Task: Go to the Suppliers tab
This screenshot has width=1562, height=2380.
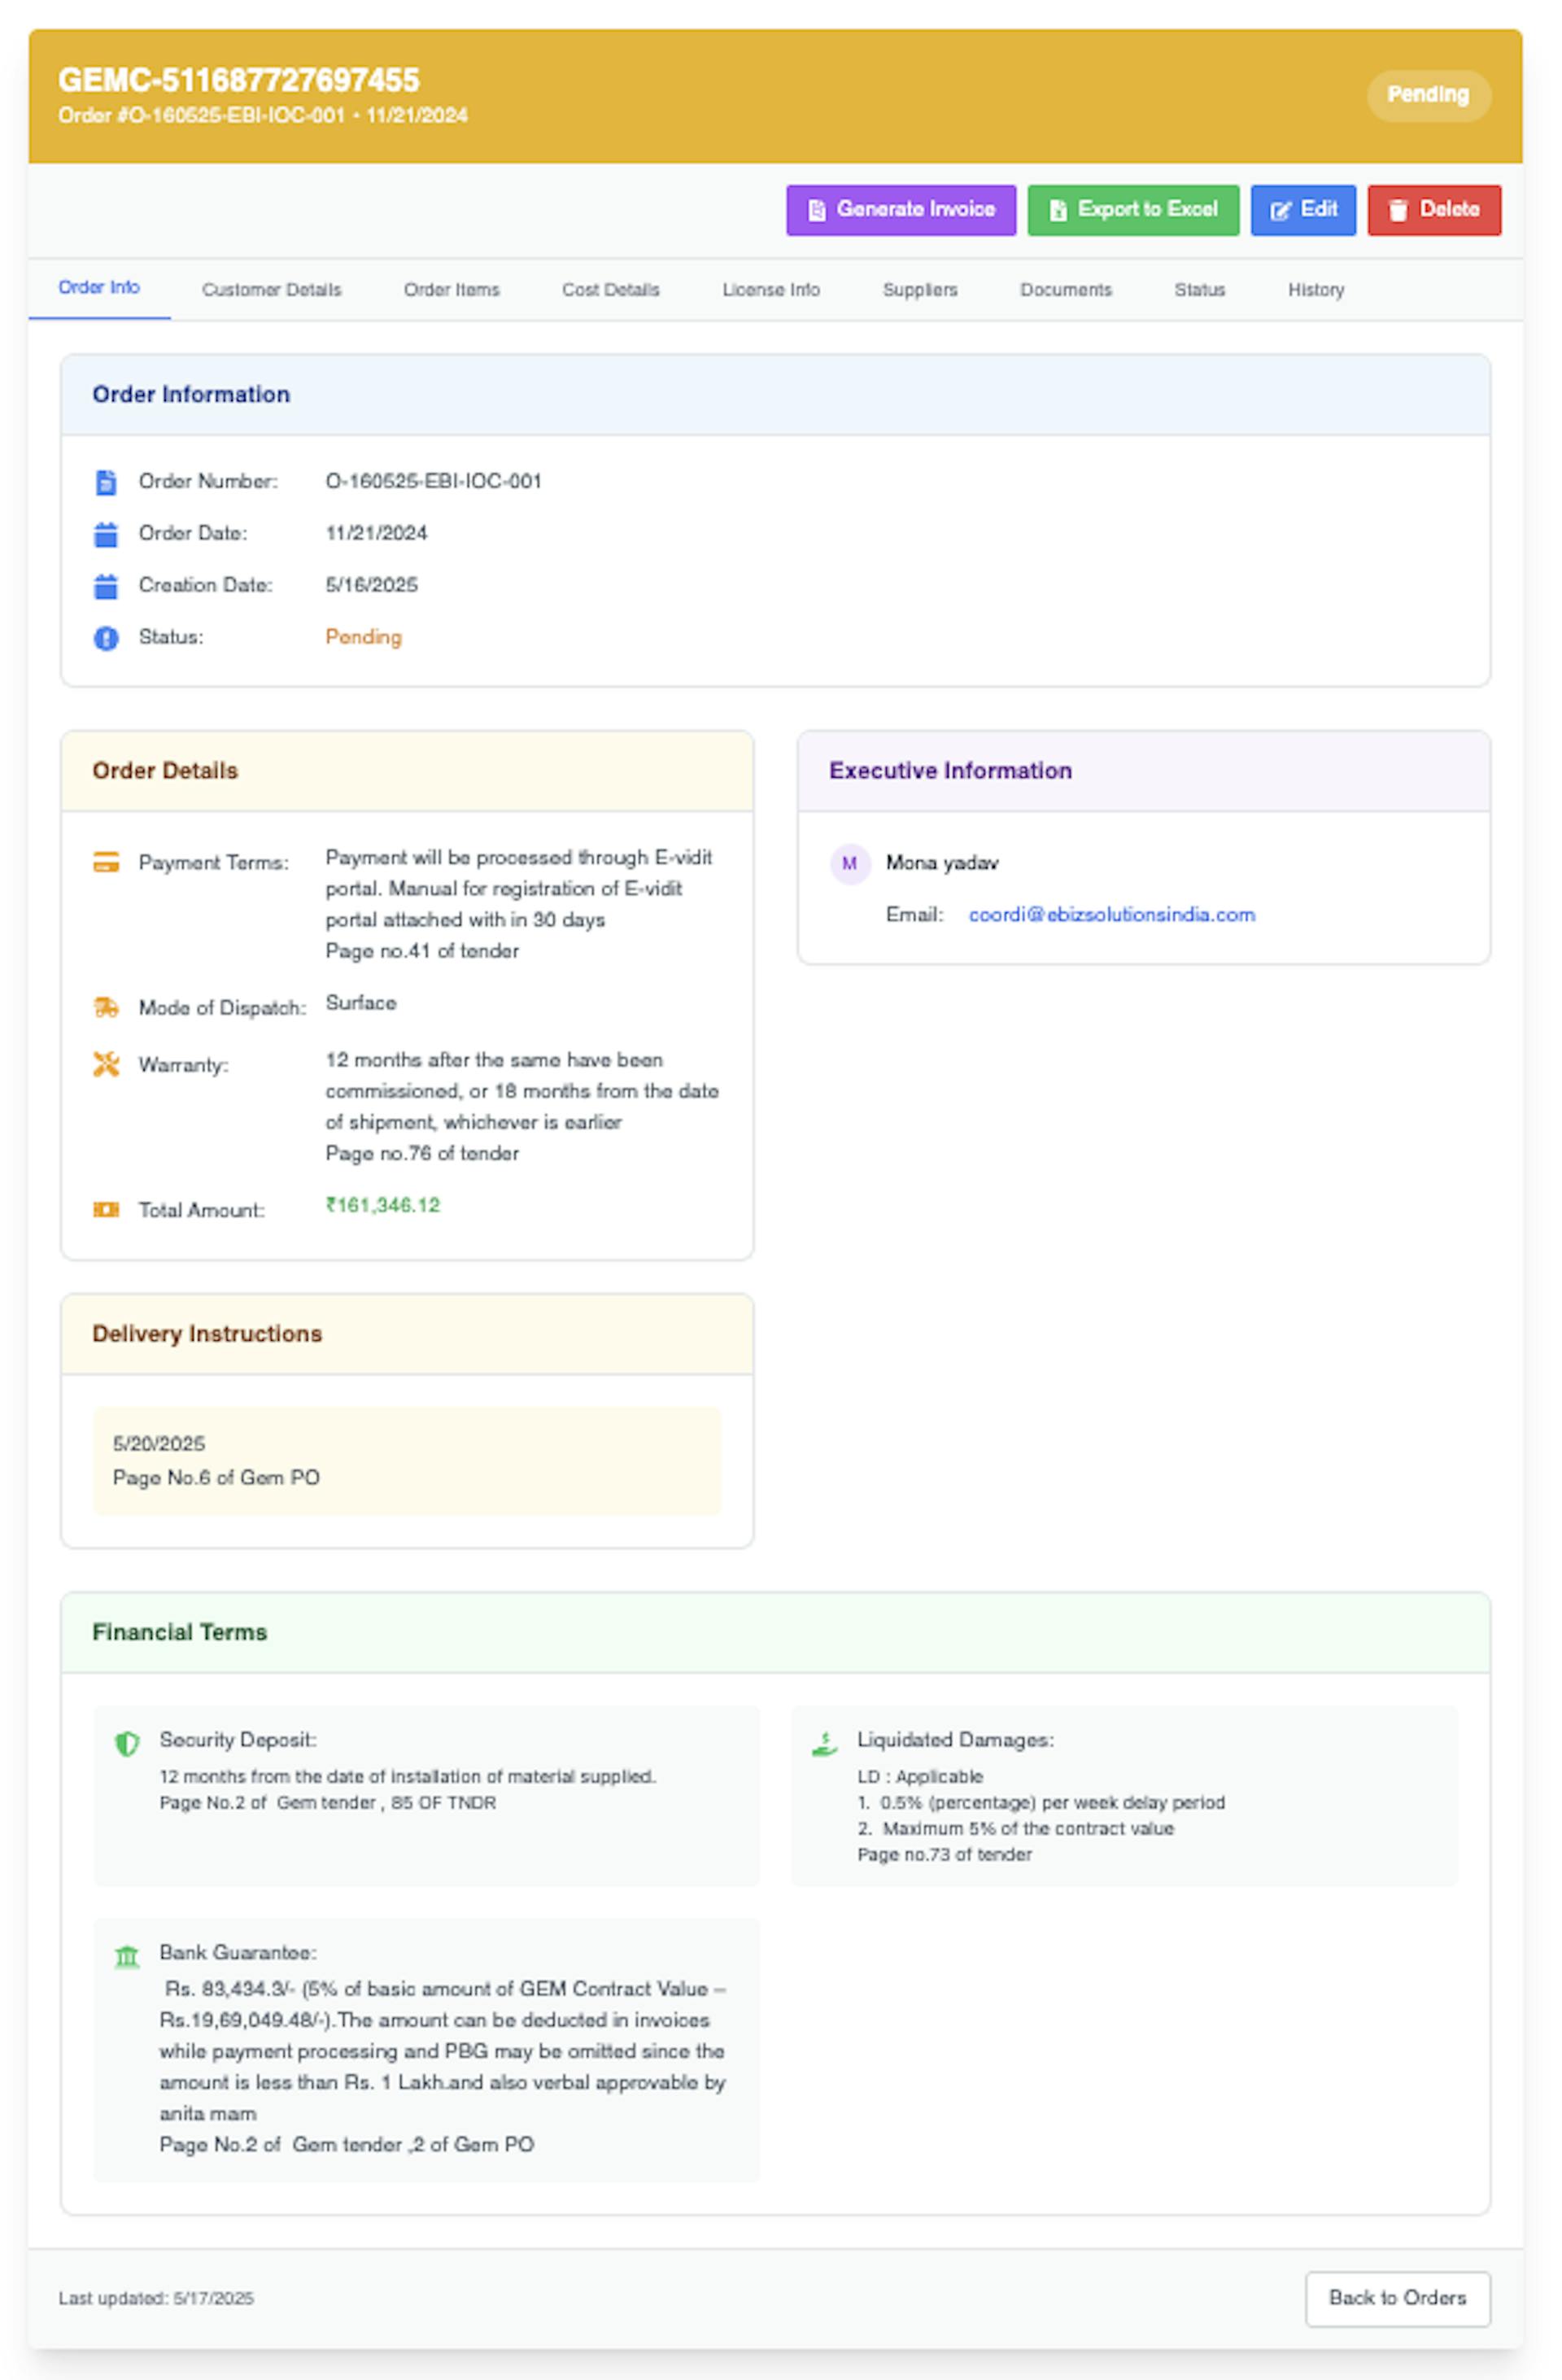Action: tap(919, 290)
